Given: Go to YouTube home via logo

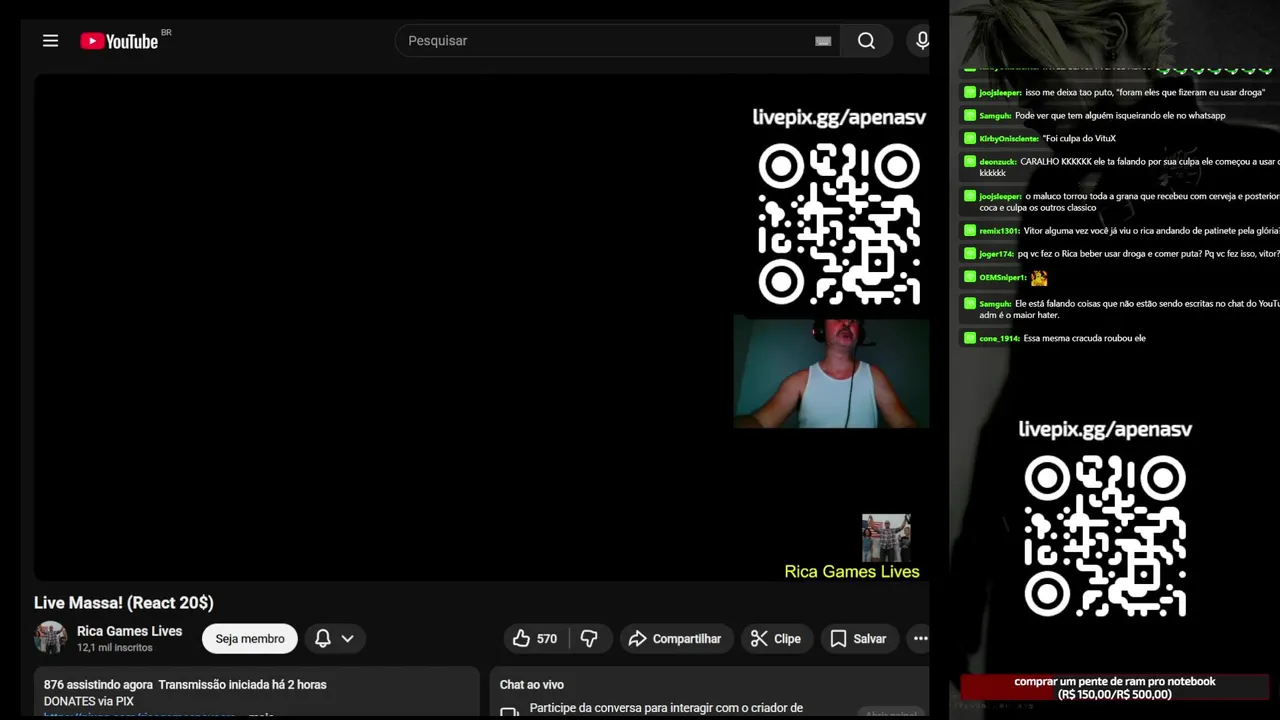Looking at the screenshot, I should click(119, 41).
